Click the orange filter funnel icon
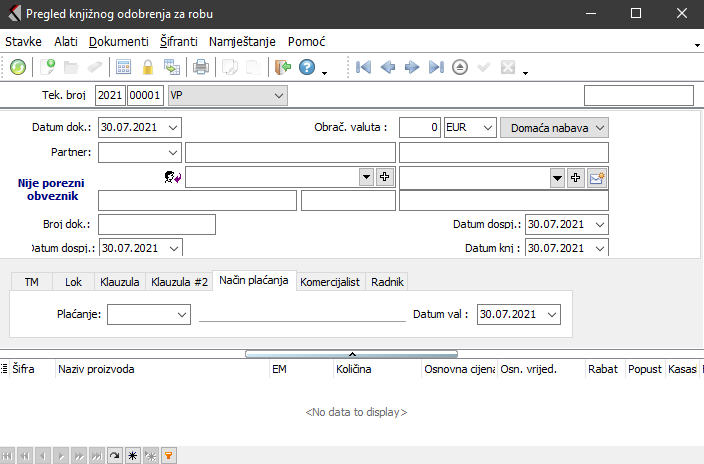The width and height of the screenshot is (704, 464). [169, 455]
